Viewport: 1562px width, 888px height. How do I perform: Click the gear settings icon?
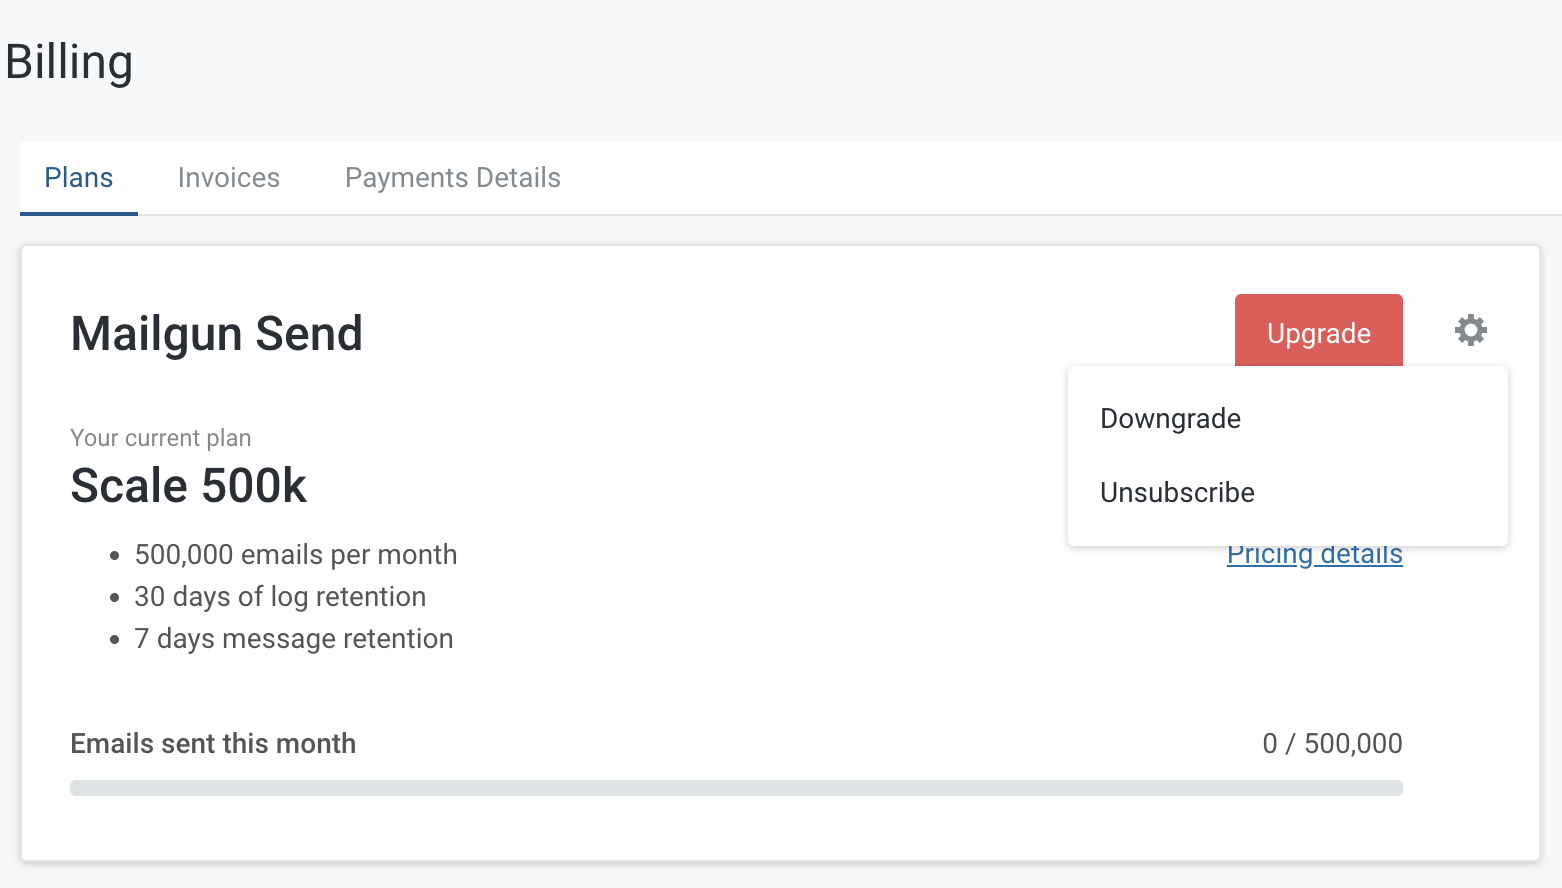tap(1470, 330)
